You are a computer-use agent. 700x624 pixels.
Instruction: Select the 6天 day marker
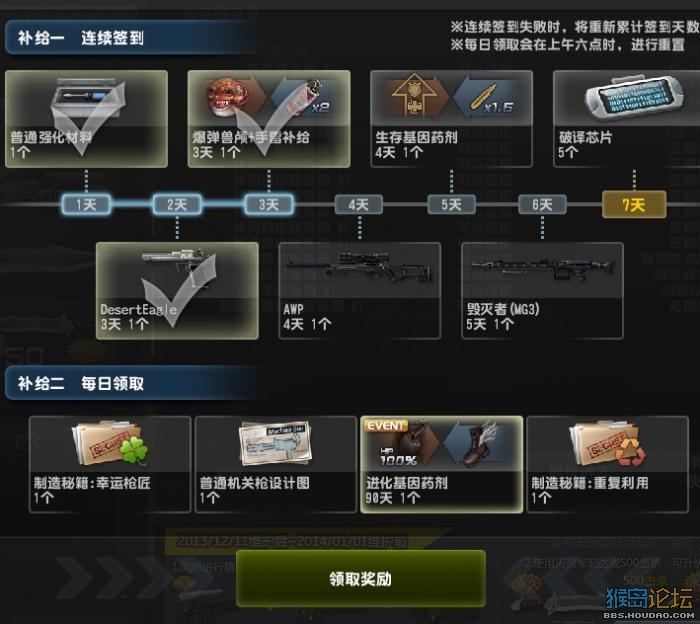pyautogui.click(x=542, y=205)
